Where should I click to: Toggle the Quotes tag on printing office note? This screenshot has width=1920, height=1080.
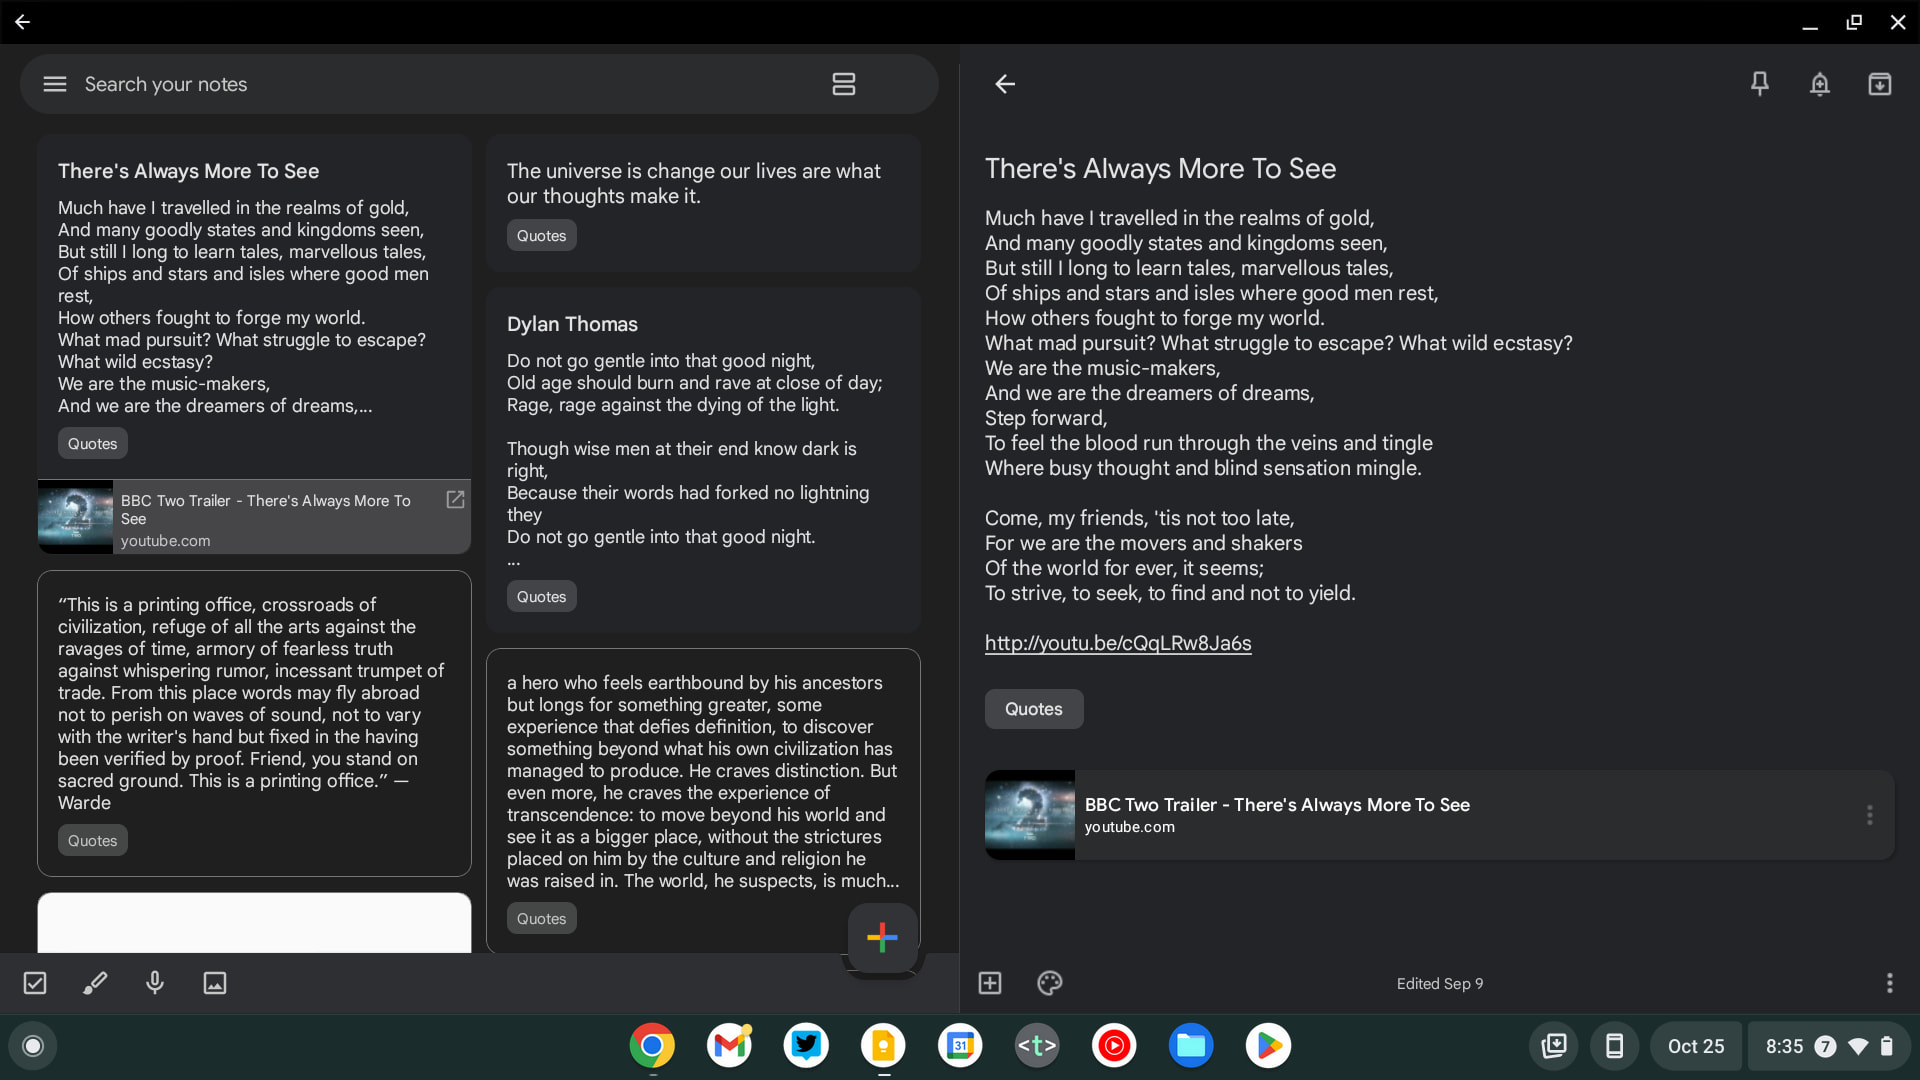pyautogui.click(x=91, y=840)
